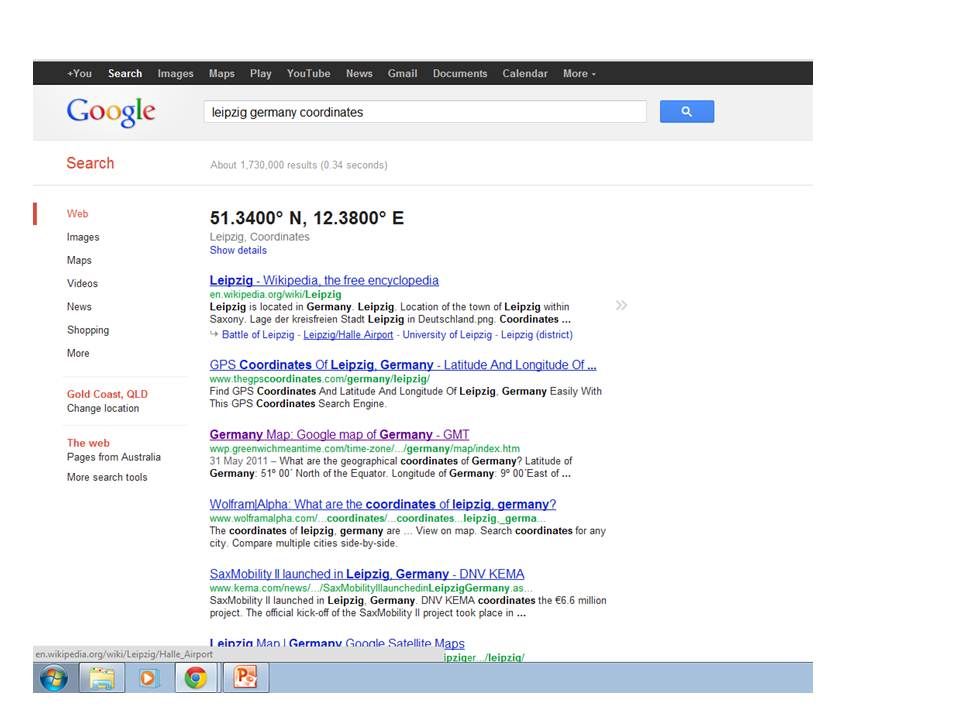Viewport: 960px width, 720px height.
Task: Open University of Leipzig sitelink
Action: [x=447, y=335]
